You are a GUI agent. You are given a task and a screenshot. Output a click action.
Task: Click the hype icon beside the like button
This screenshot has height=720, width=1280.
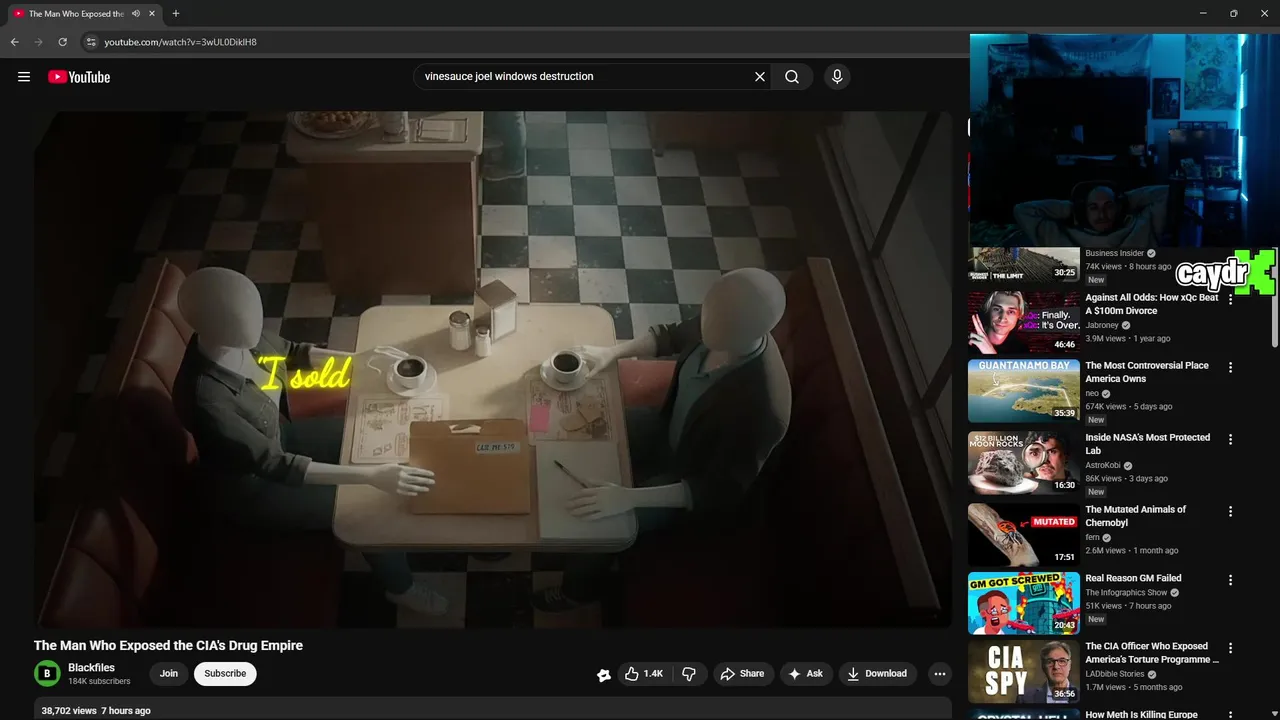603,675
